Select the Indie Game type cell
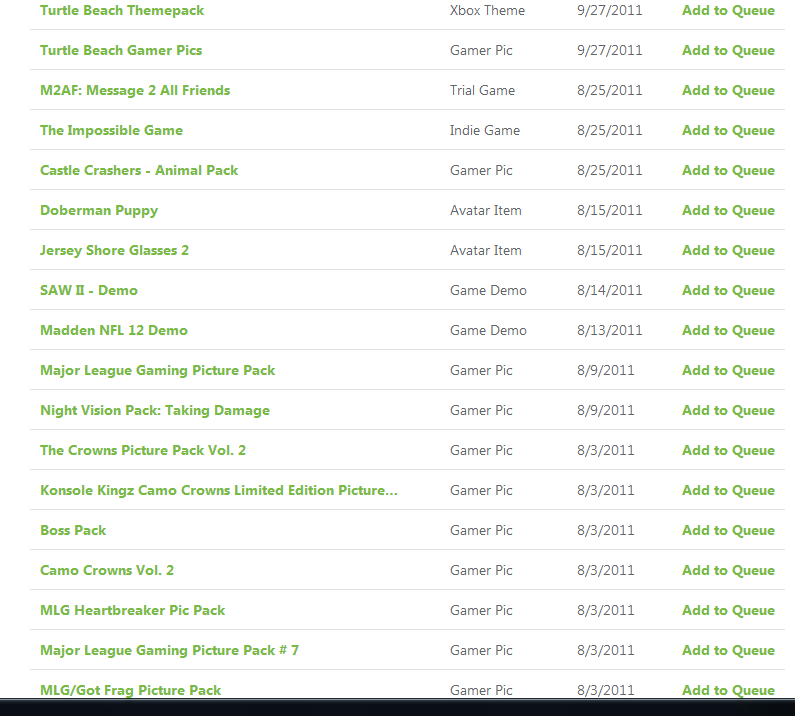 pos(485,131)
